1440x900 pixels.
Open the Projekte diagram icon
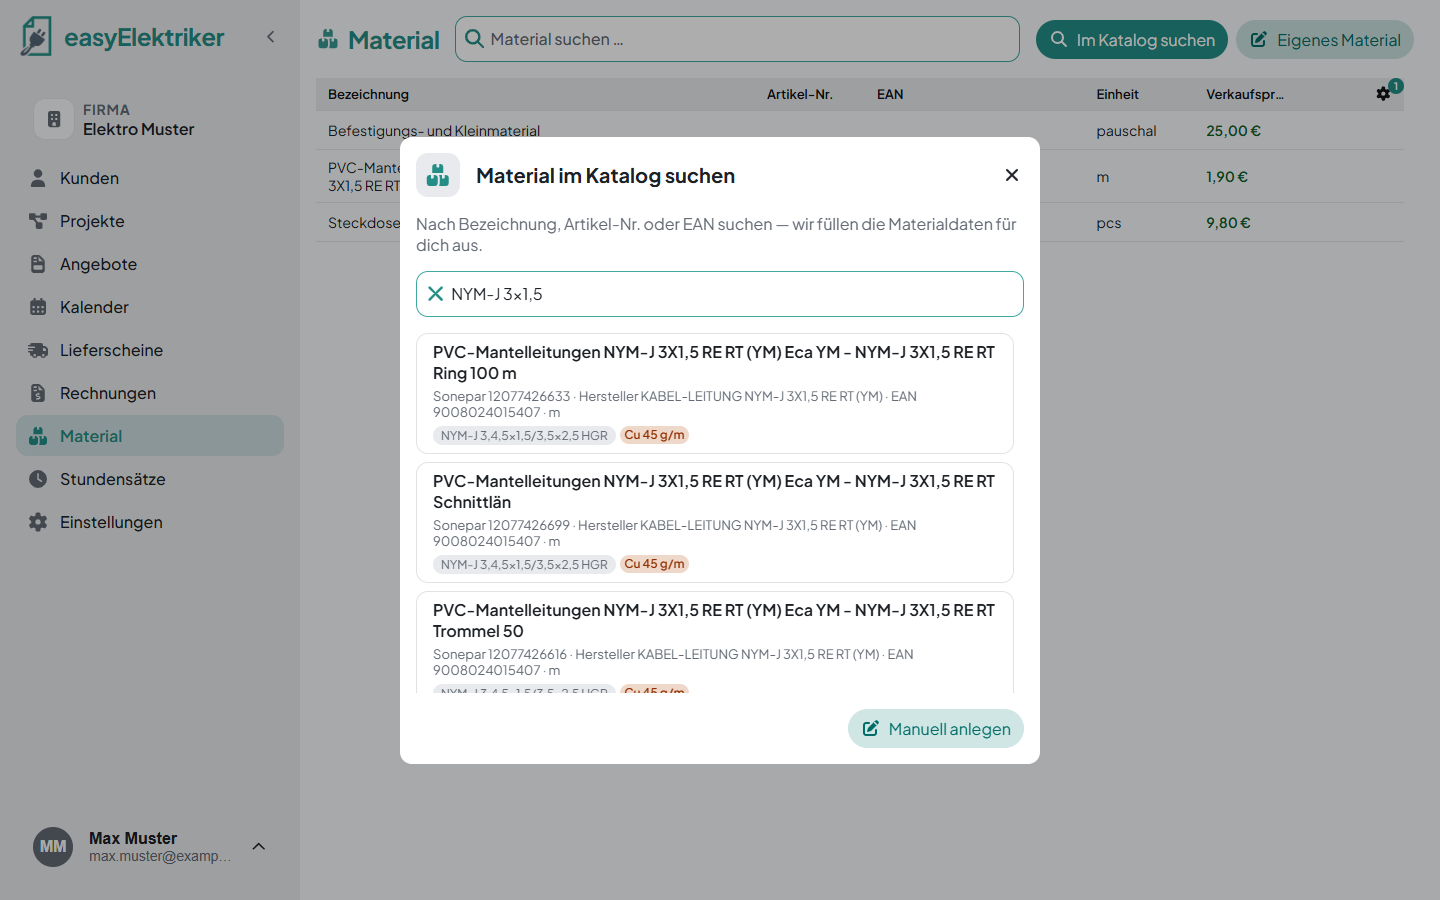tap(38, 221)
